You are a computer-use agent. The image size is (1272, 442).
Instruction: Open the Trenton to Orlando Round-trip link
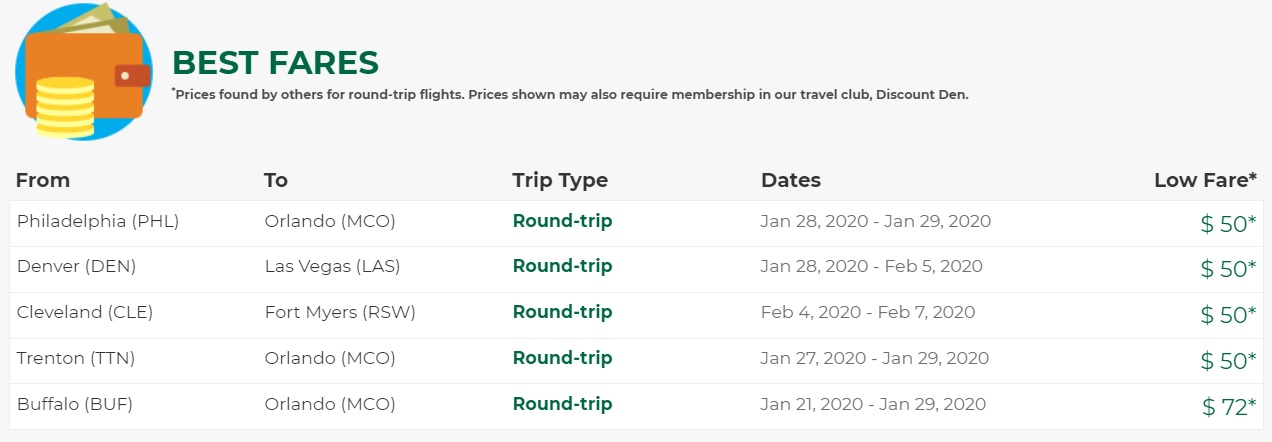562,358
